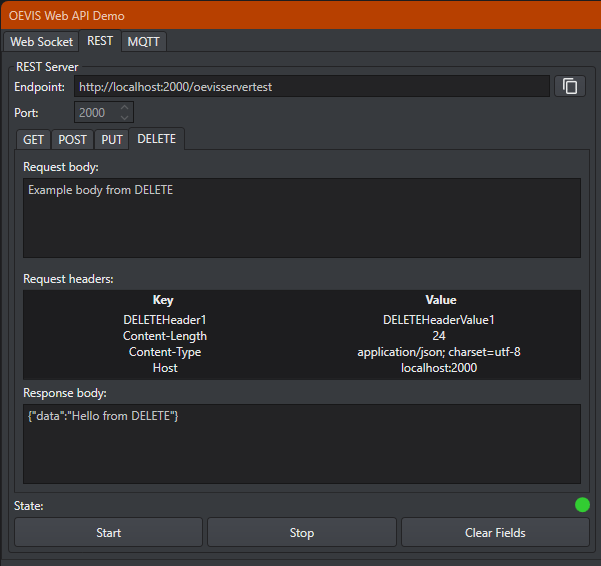
Task: Select the DELETEHeader1 key cell
Action: click(x=165, y=320)
